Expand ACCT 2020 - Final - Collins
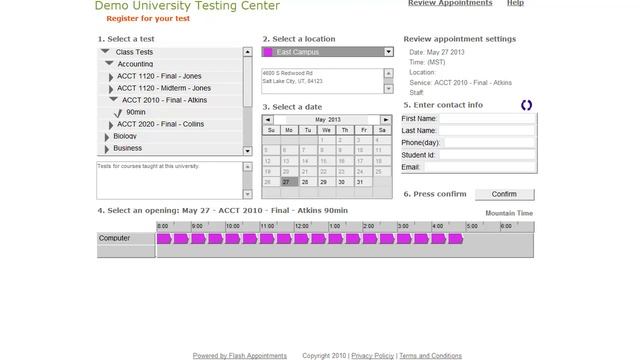This screenshot has height=360, width=640. pyautogui.click(x=111, y=125)
